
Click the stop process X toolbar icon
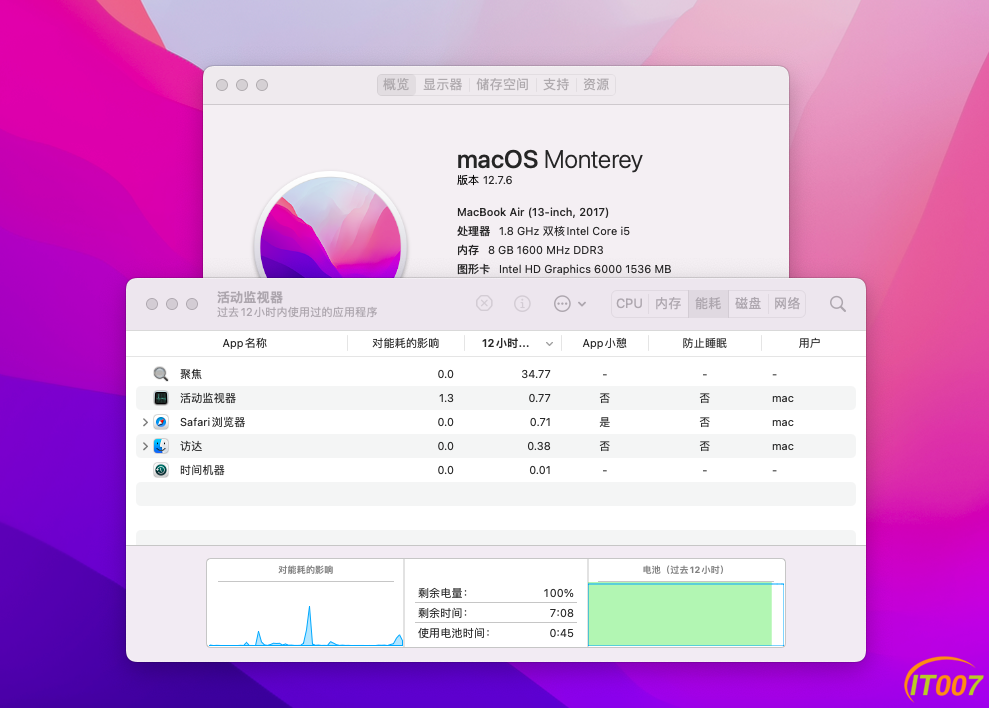(x=484, y=304)
